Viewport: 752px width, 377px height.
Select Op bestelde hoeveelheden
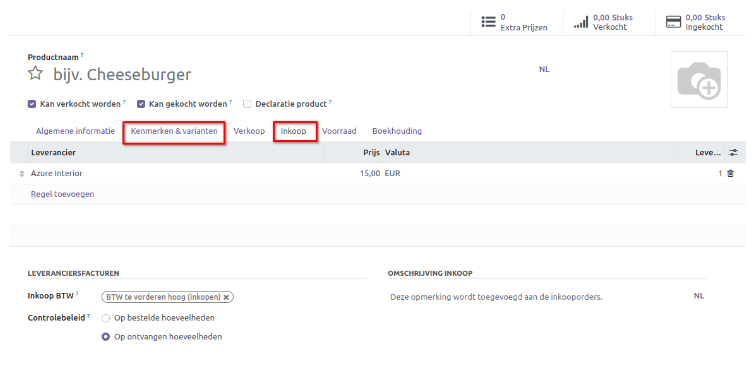click(106, 318)
